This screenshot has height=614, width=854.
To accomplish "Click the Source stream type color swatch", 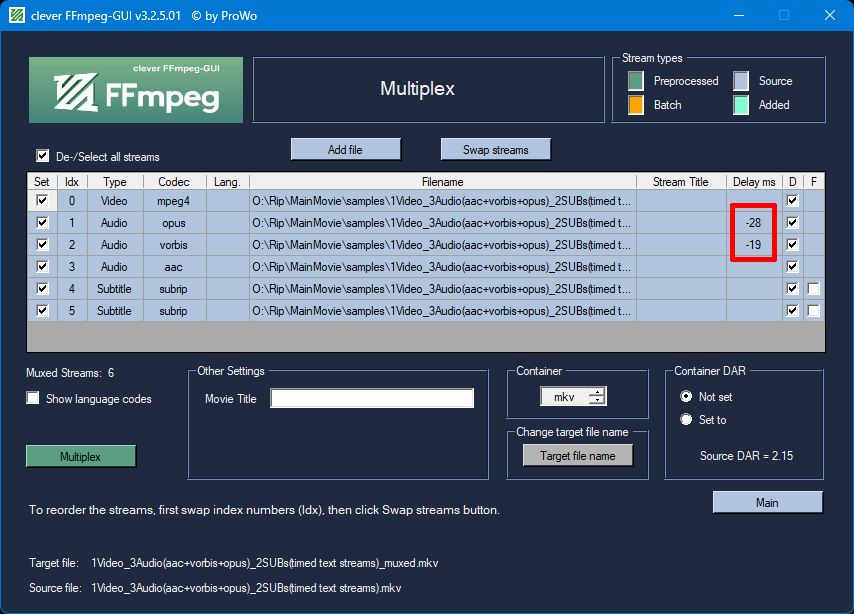I will point(741,81).
